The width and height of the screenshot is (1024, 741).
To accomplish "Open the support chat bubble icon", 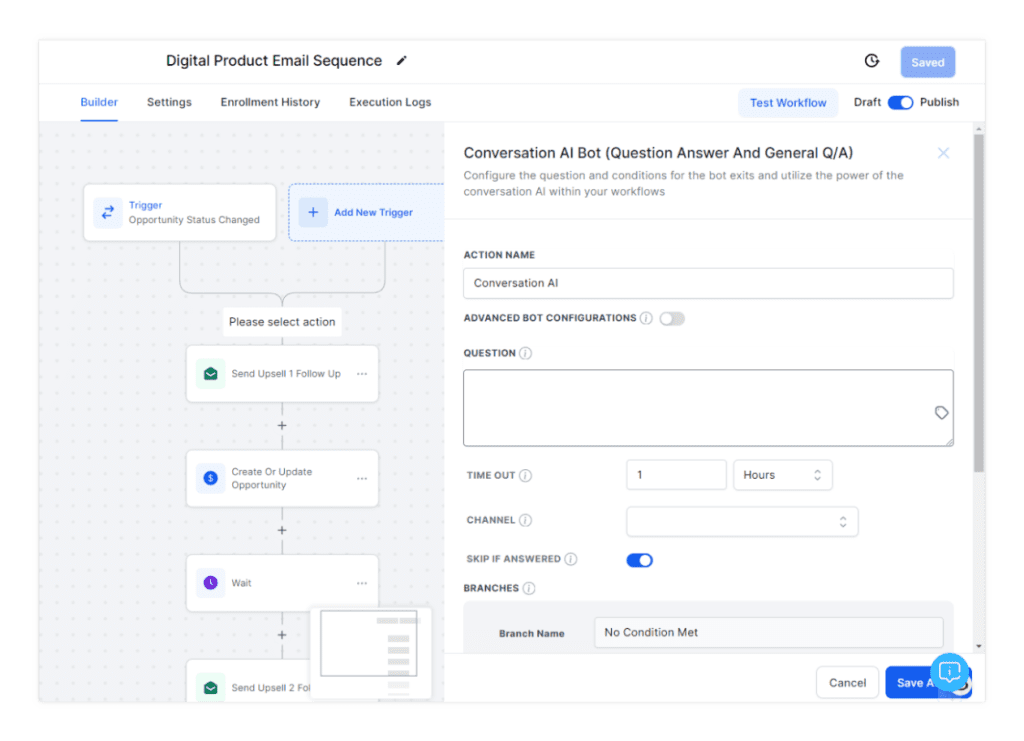I will click(949, 672).
